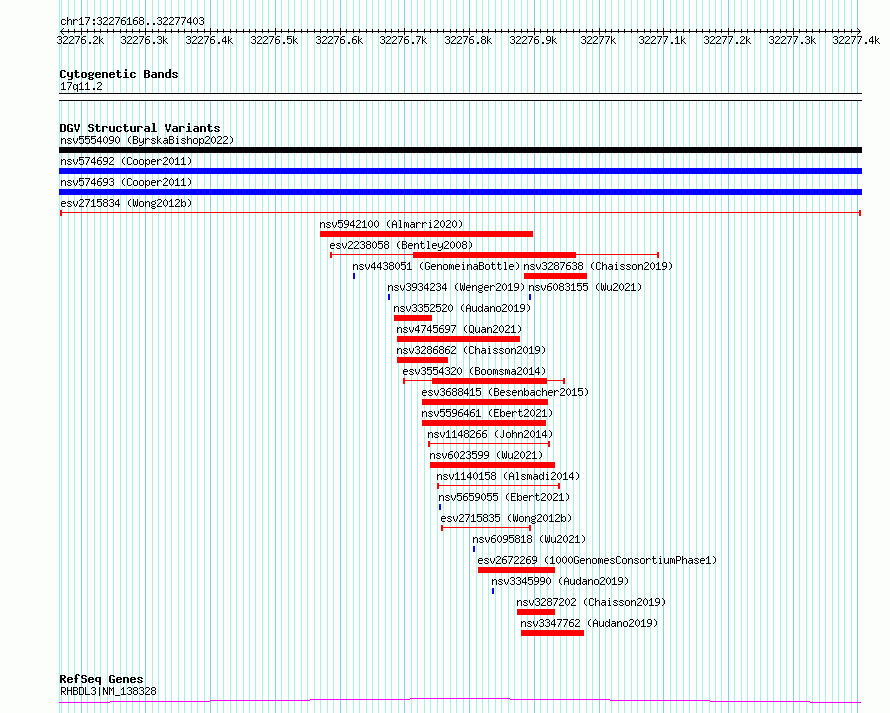The image size is (890, 713).
Task: Select nsv3345990 (Audano2019) label
Action: [560, 581]
